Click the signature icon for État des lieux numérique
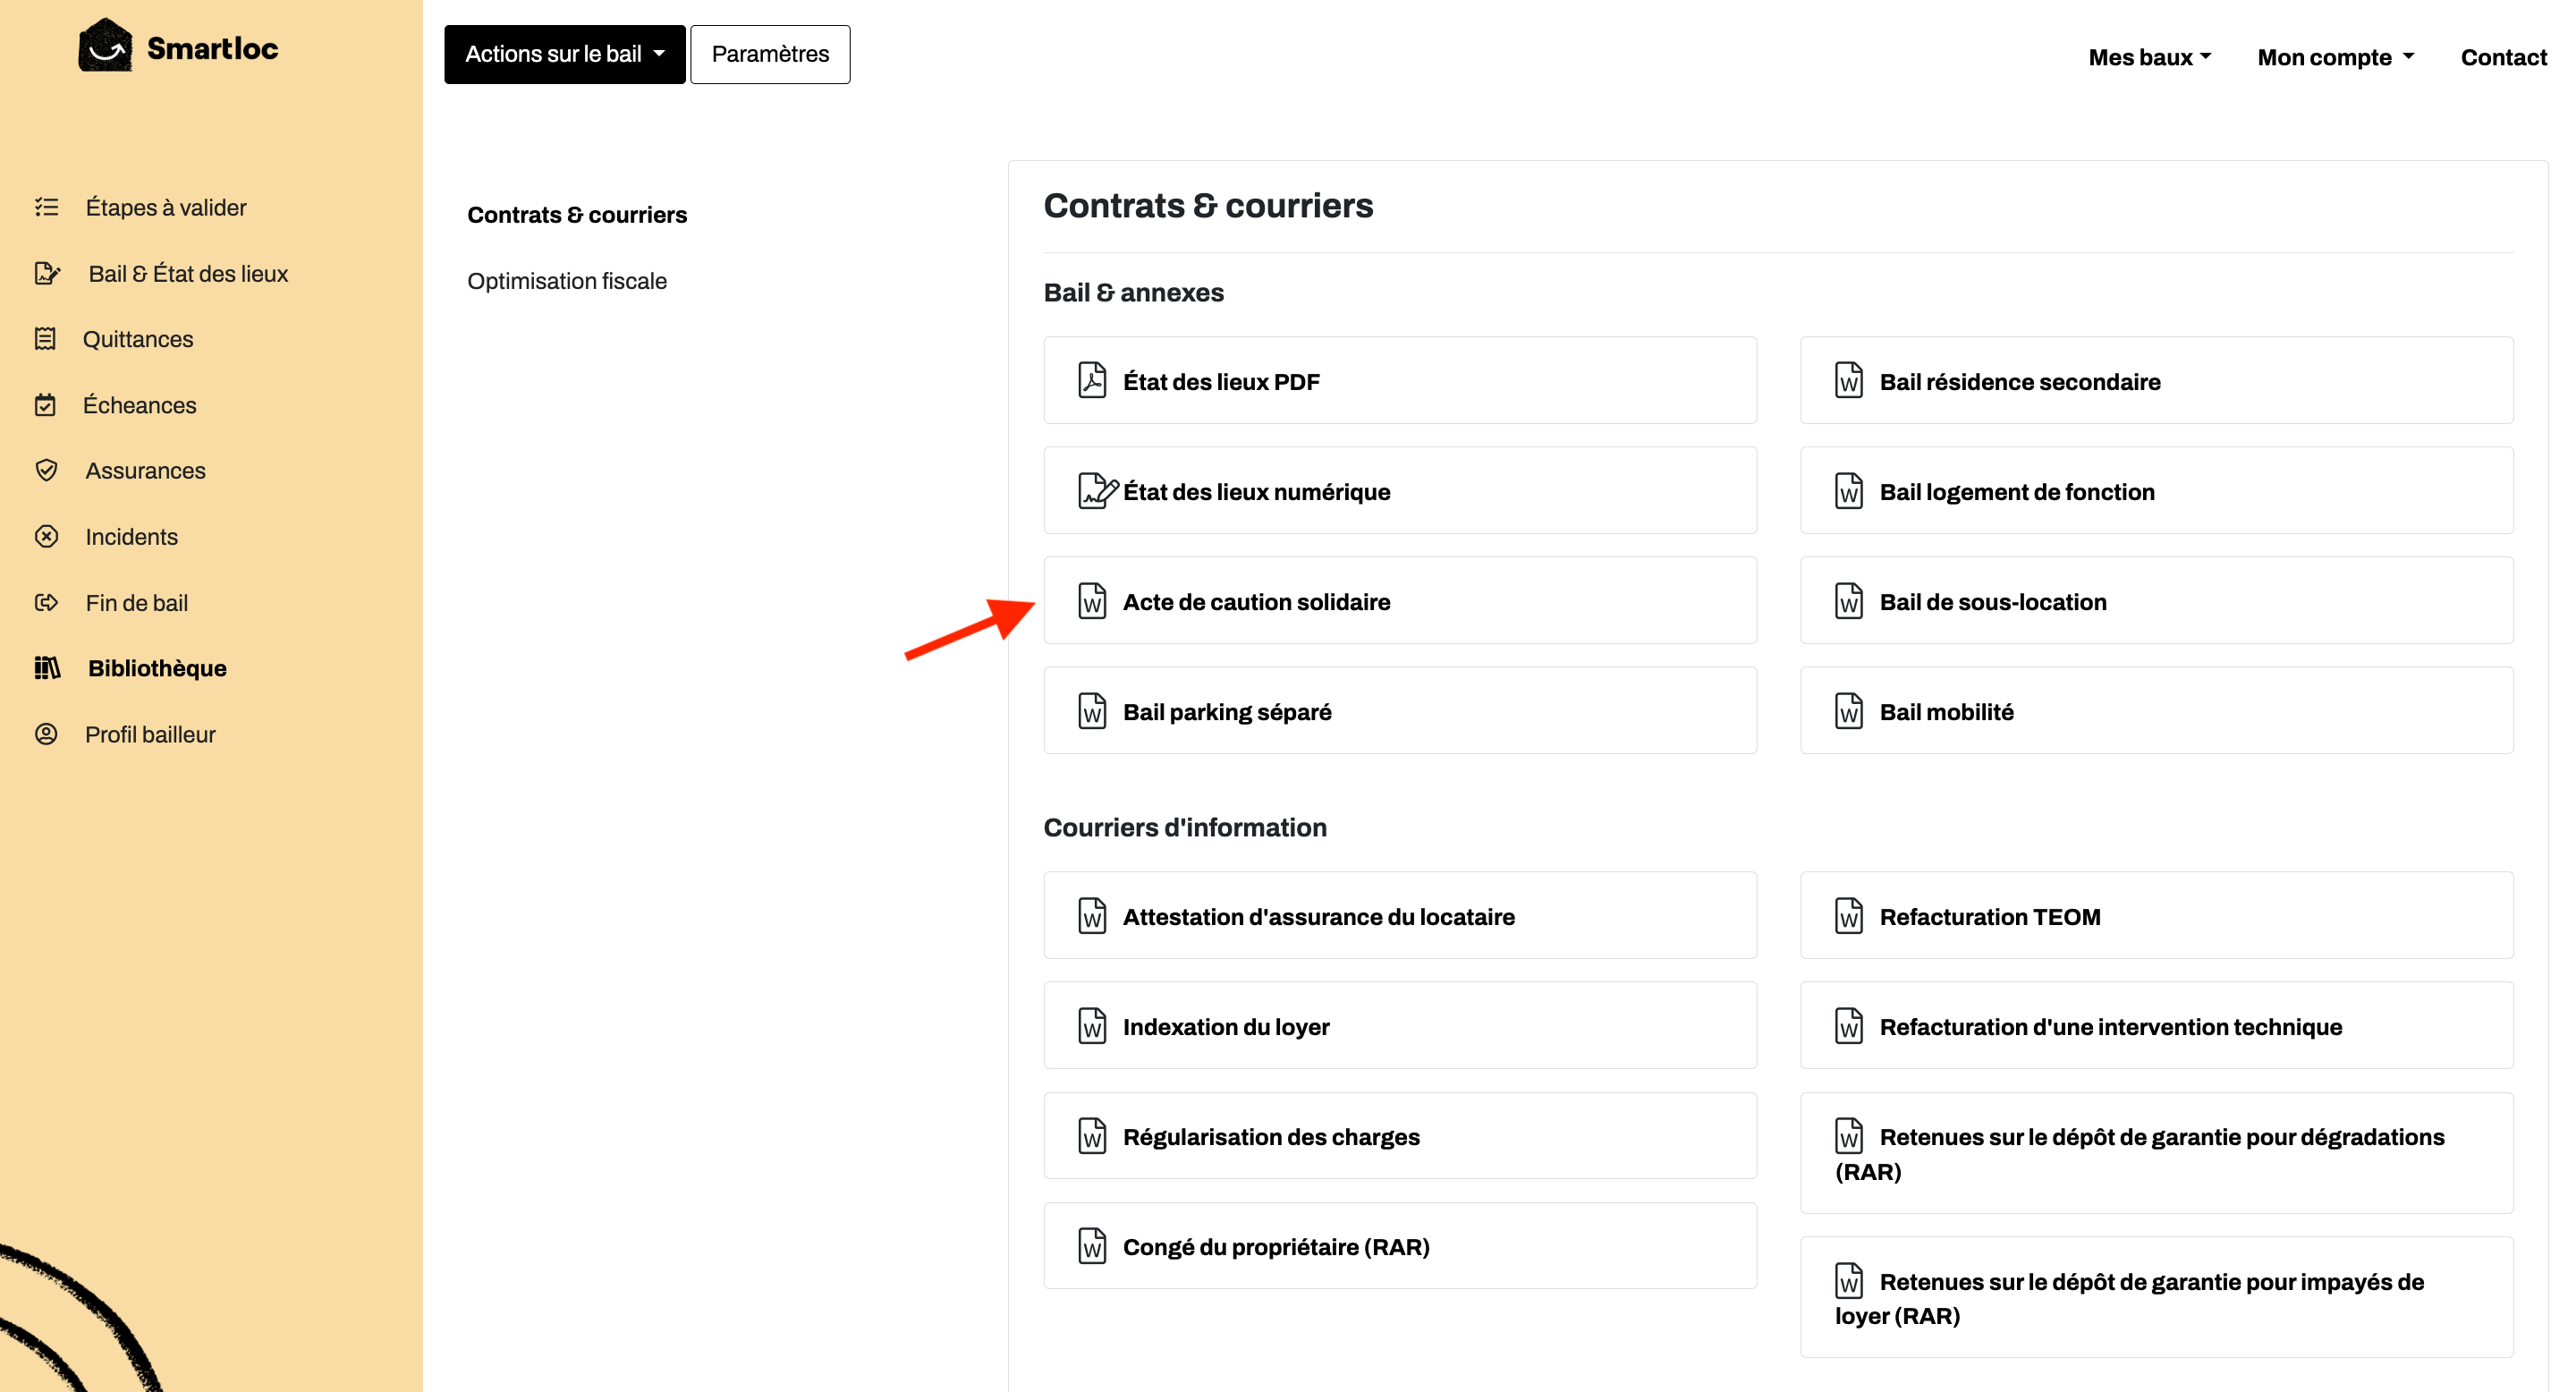Screen dimensions: 2576x1392 click(1098, 491)
